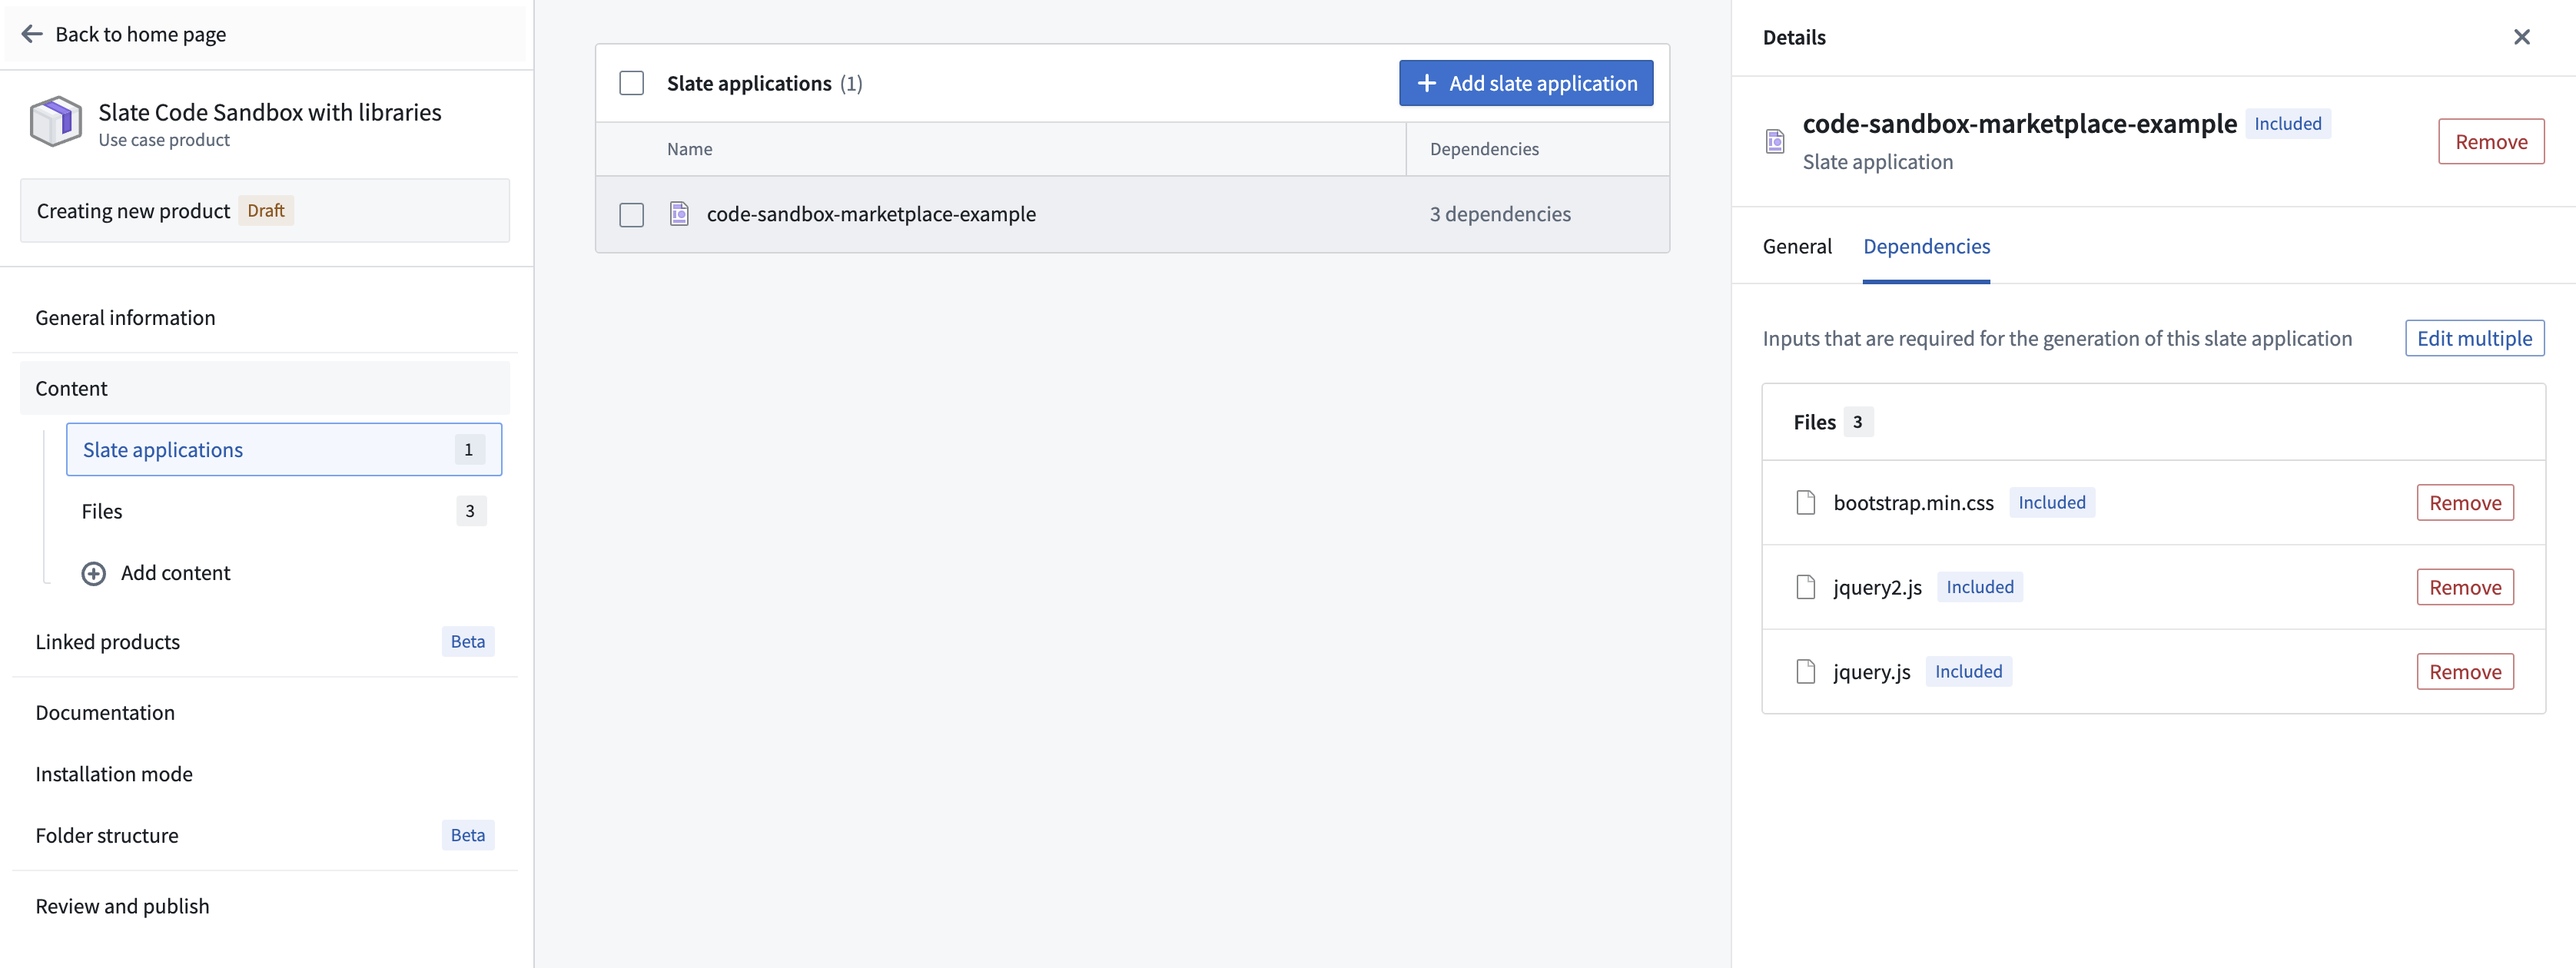Open Folder structure section
The height and width of the screenshot is (968, 2576).
point(265,836)
